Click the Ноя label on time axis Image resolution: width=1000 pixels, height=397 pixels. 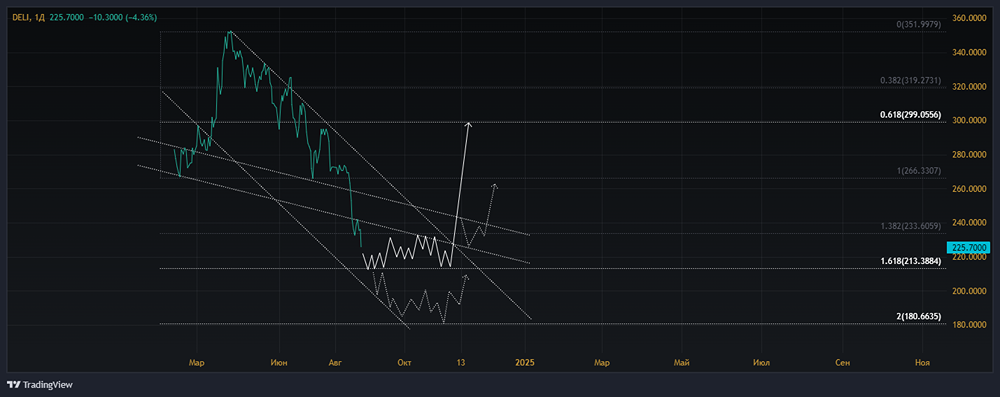point(922,363)
